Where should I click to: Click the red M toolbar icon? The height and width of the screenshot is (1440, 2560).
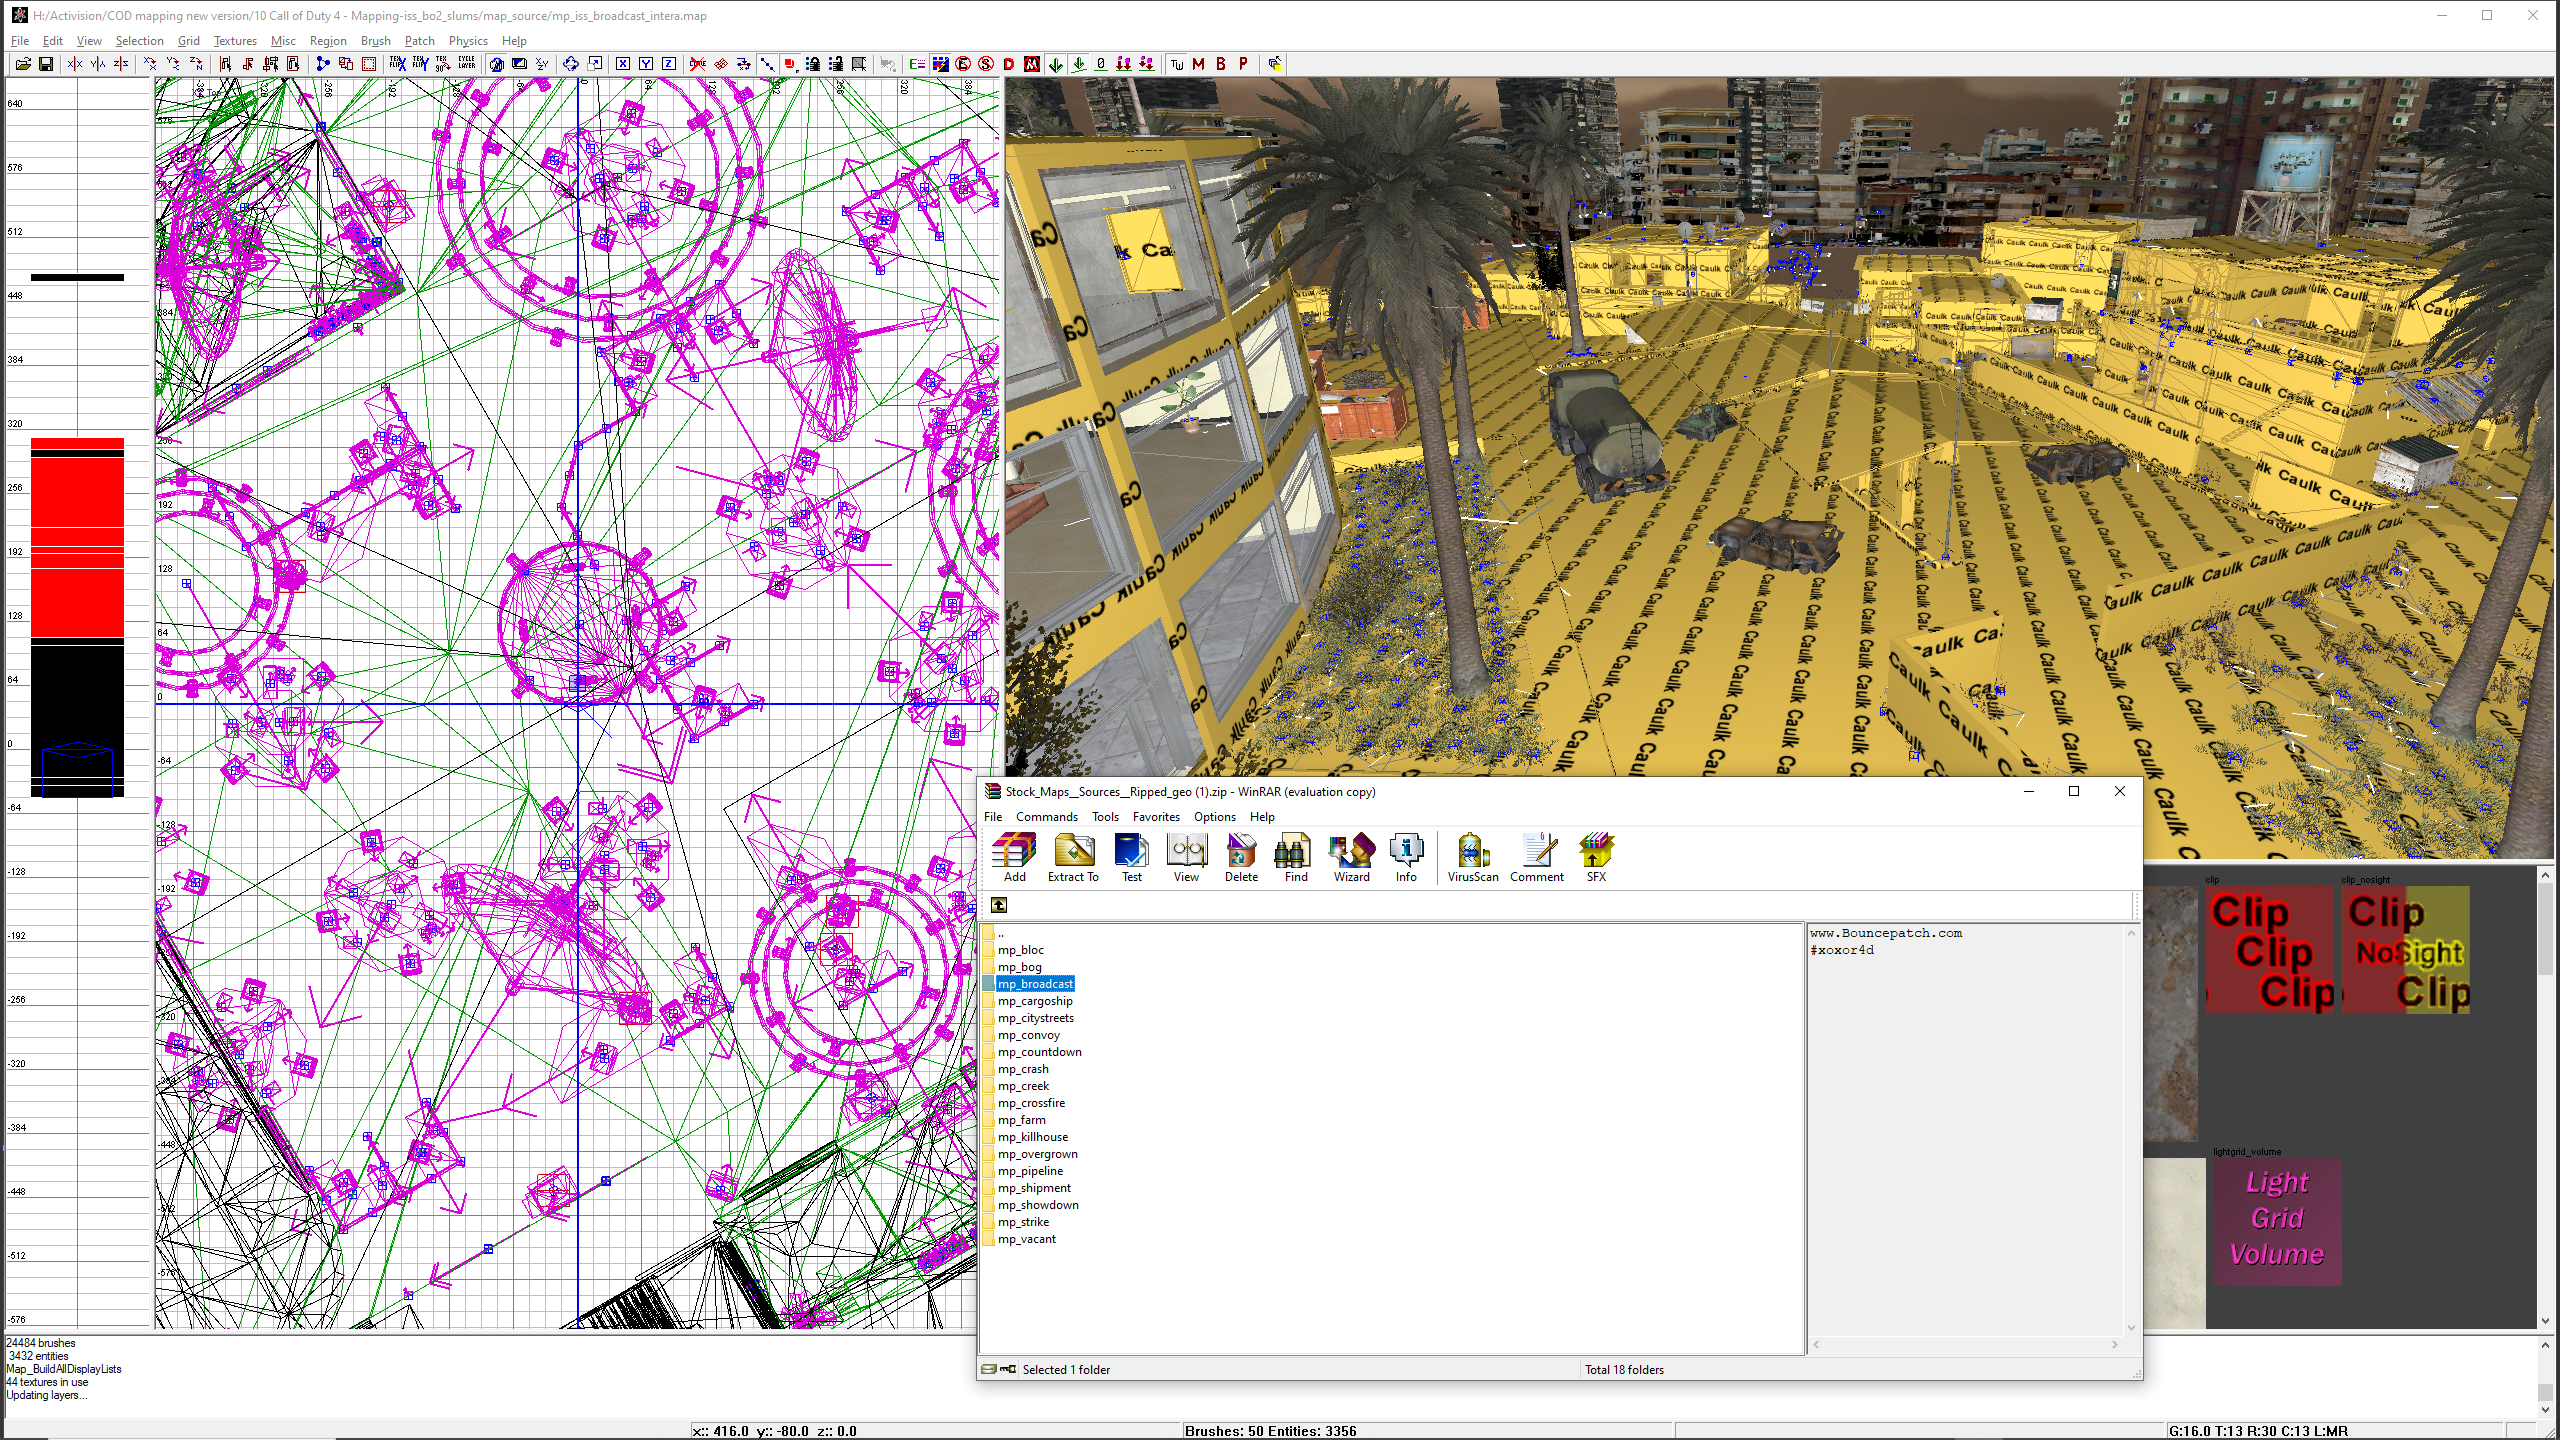[x=1198, y=64]
